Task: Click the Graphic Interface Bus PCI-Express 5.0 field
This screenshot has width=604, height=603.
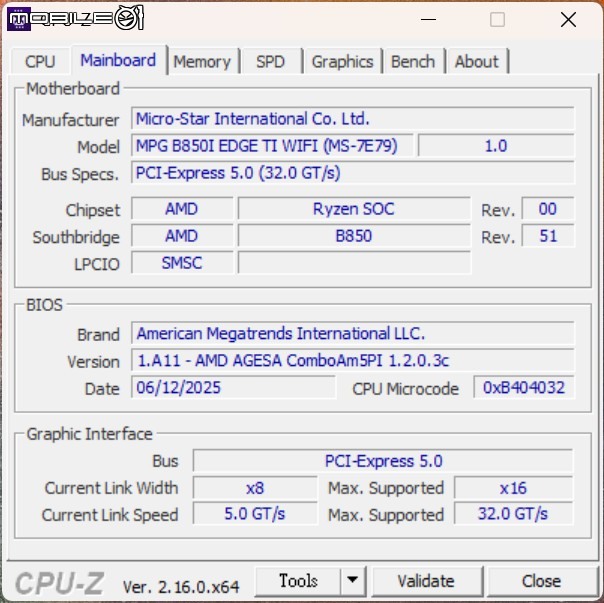Action: 383,461
